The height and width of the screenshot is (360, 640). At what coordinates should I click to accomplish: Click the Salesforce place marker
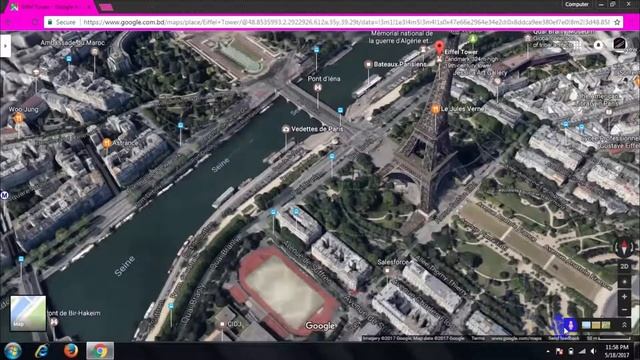point(387,271)
